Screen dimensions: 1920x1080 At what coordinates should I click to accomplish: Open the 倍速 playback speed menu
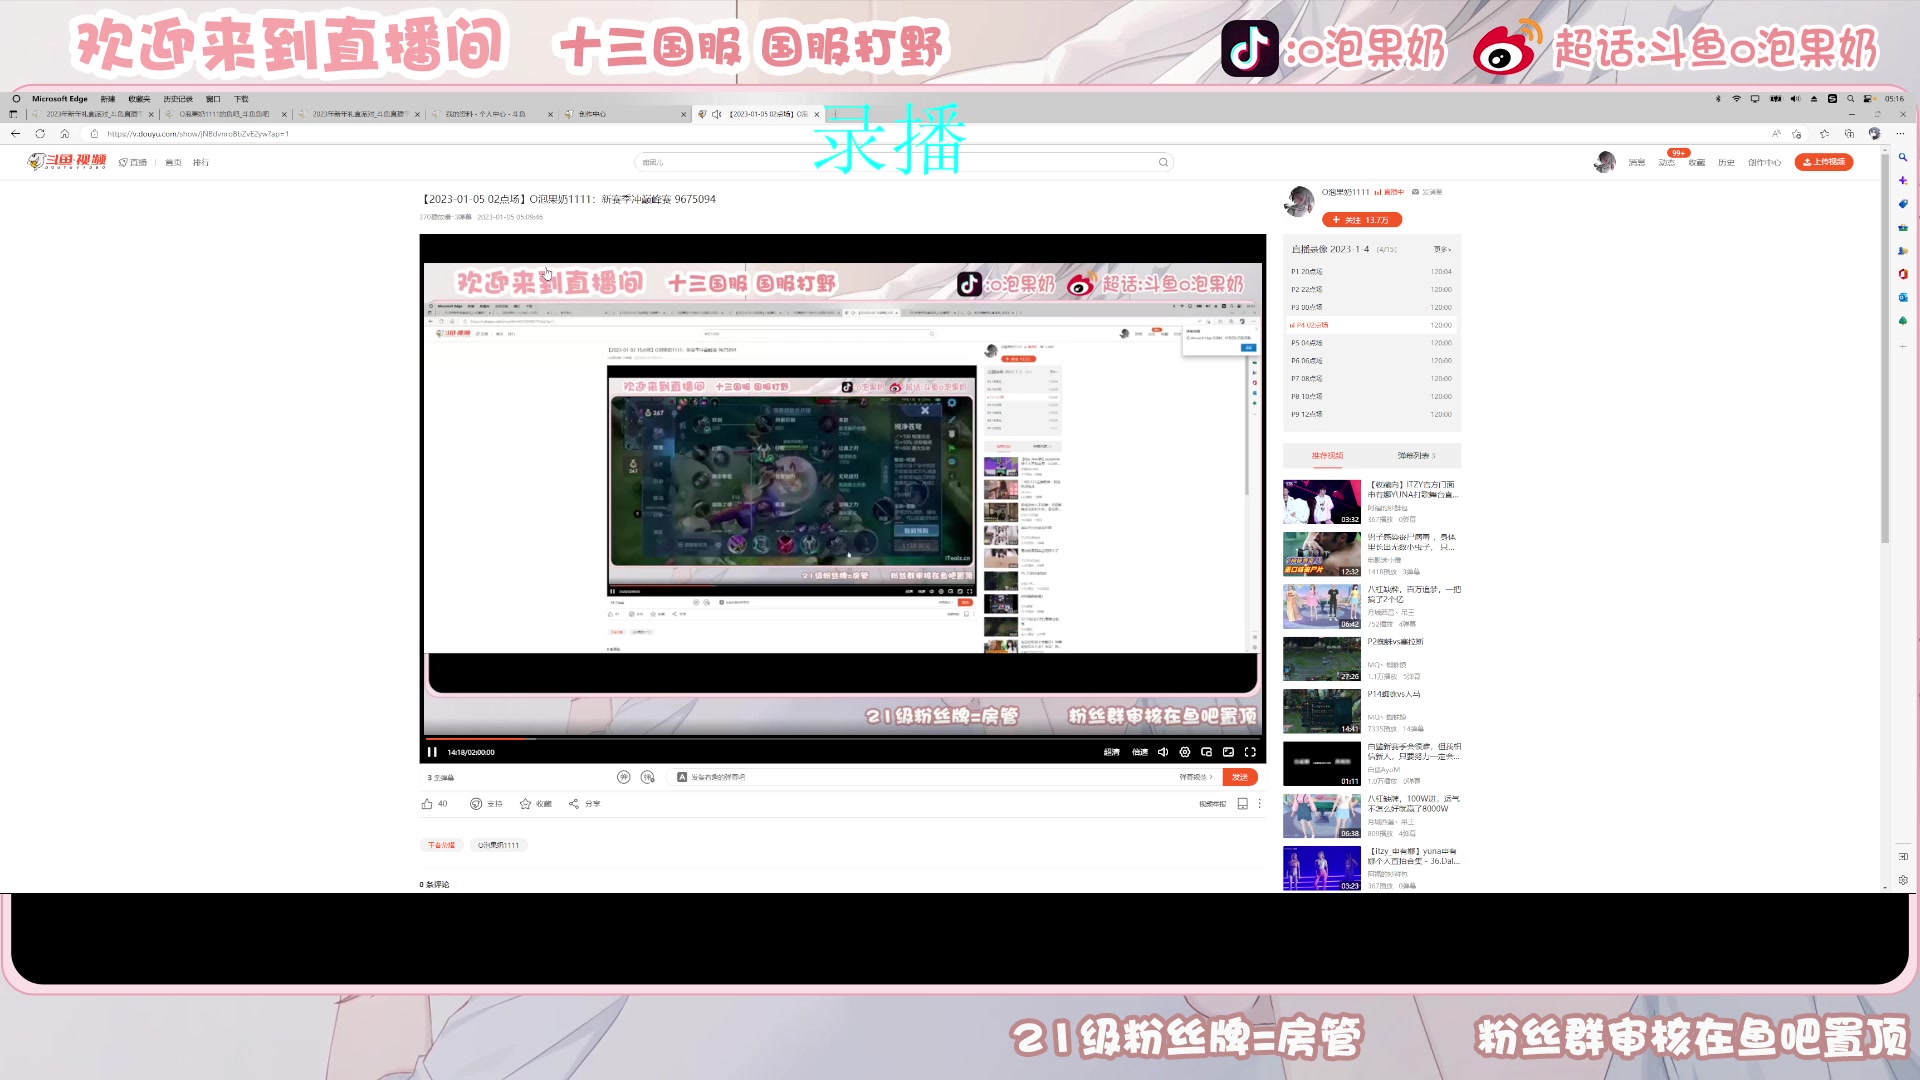1141,752
